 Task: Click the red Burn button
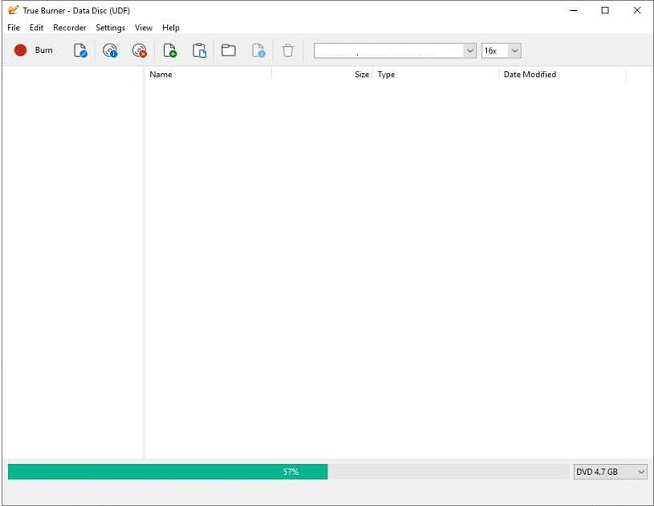[x=33, y=50]
